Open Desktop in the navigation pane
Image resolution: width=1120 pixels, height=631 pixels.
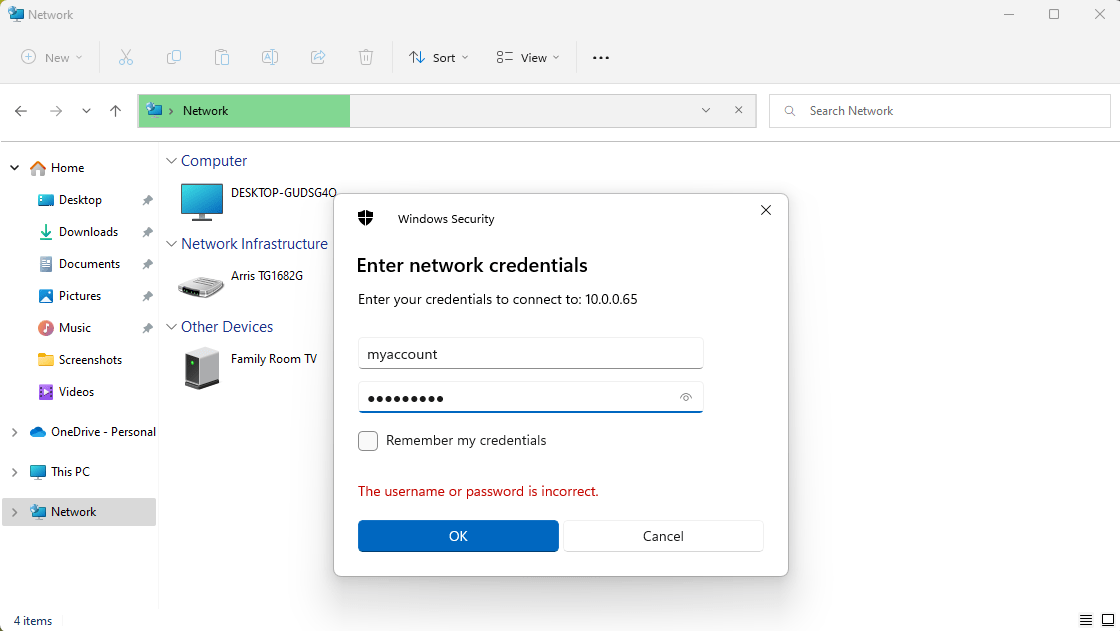[79, 200]
